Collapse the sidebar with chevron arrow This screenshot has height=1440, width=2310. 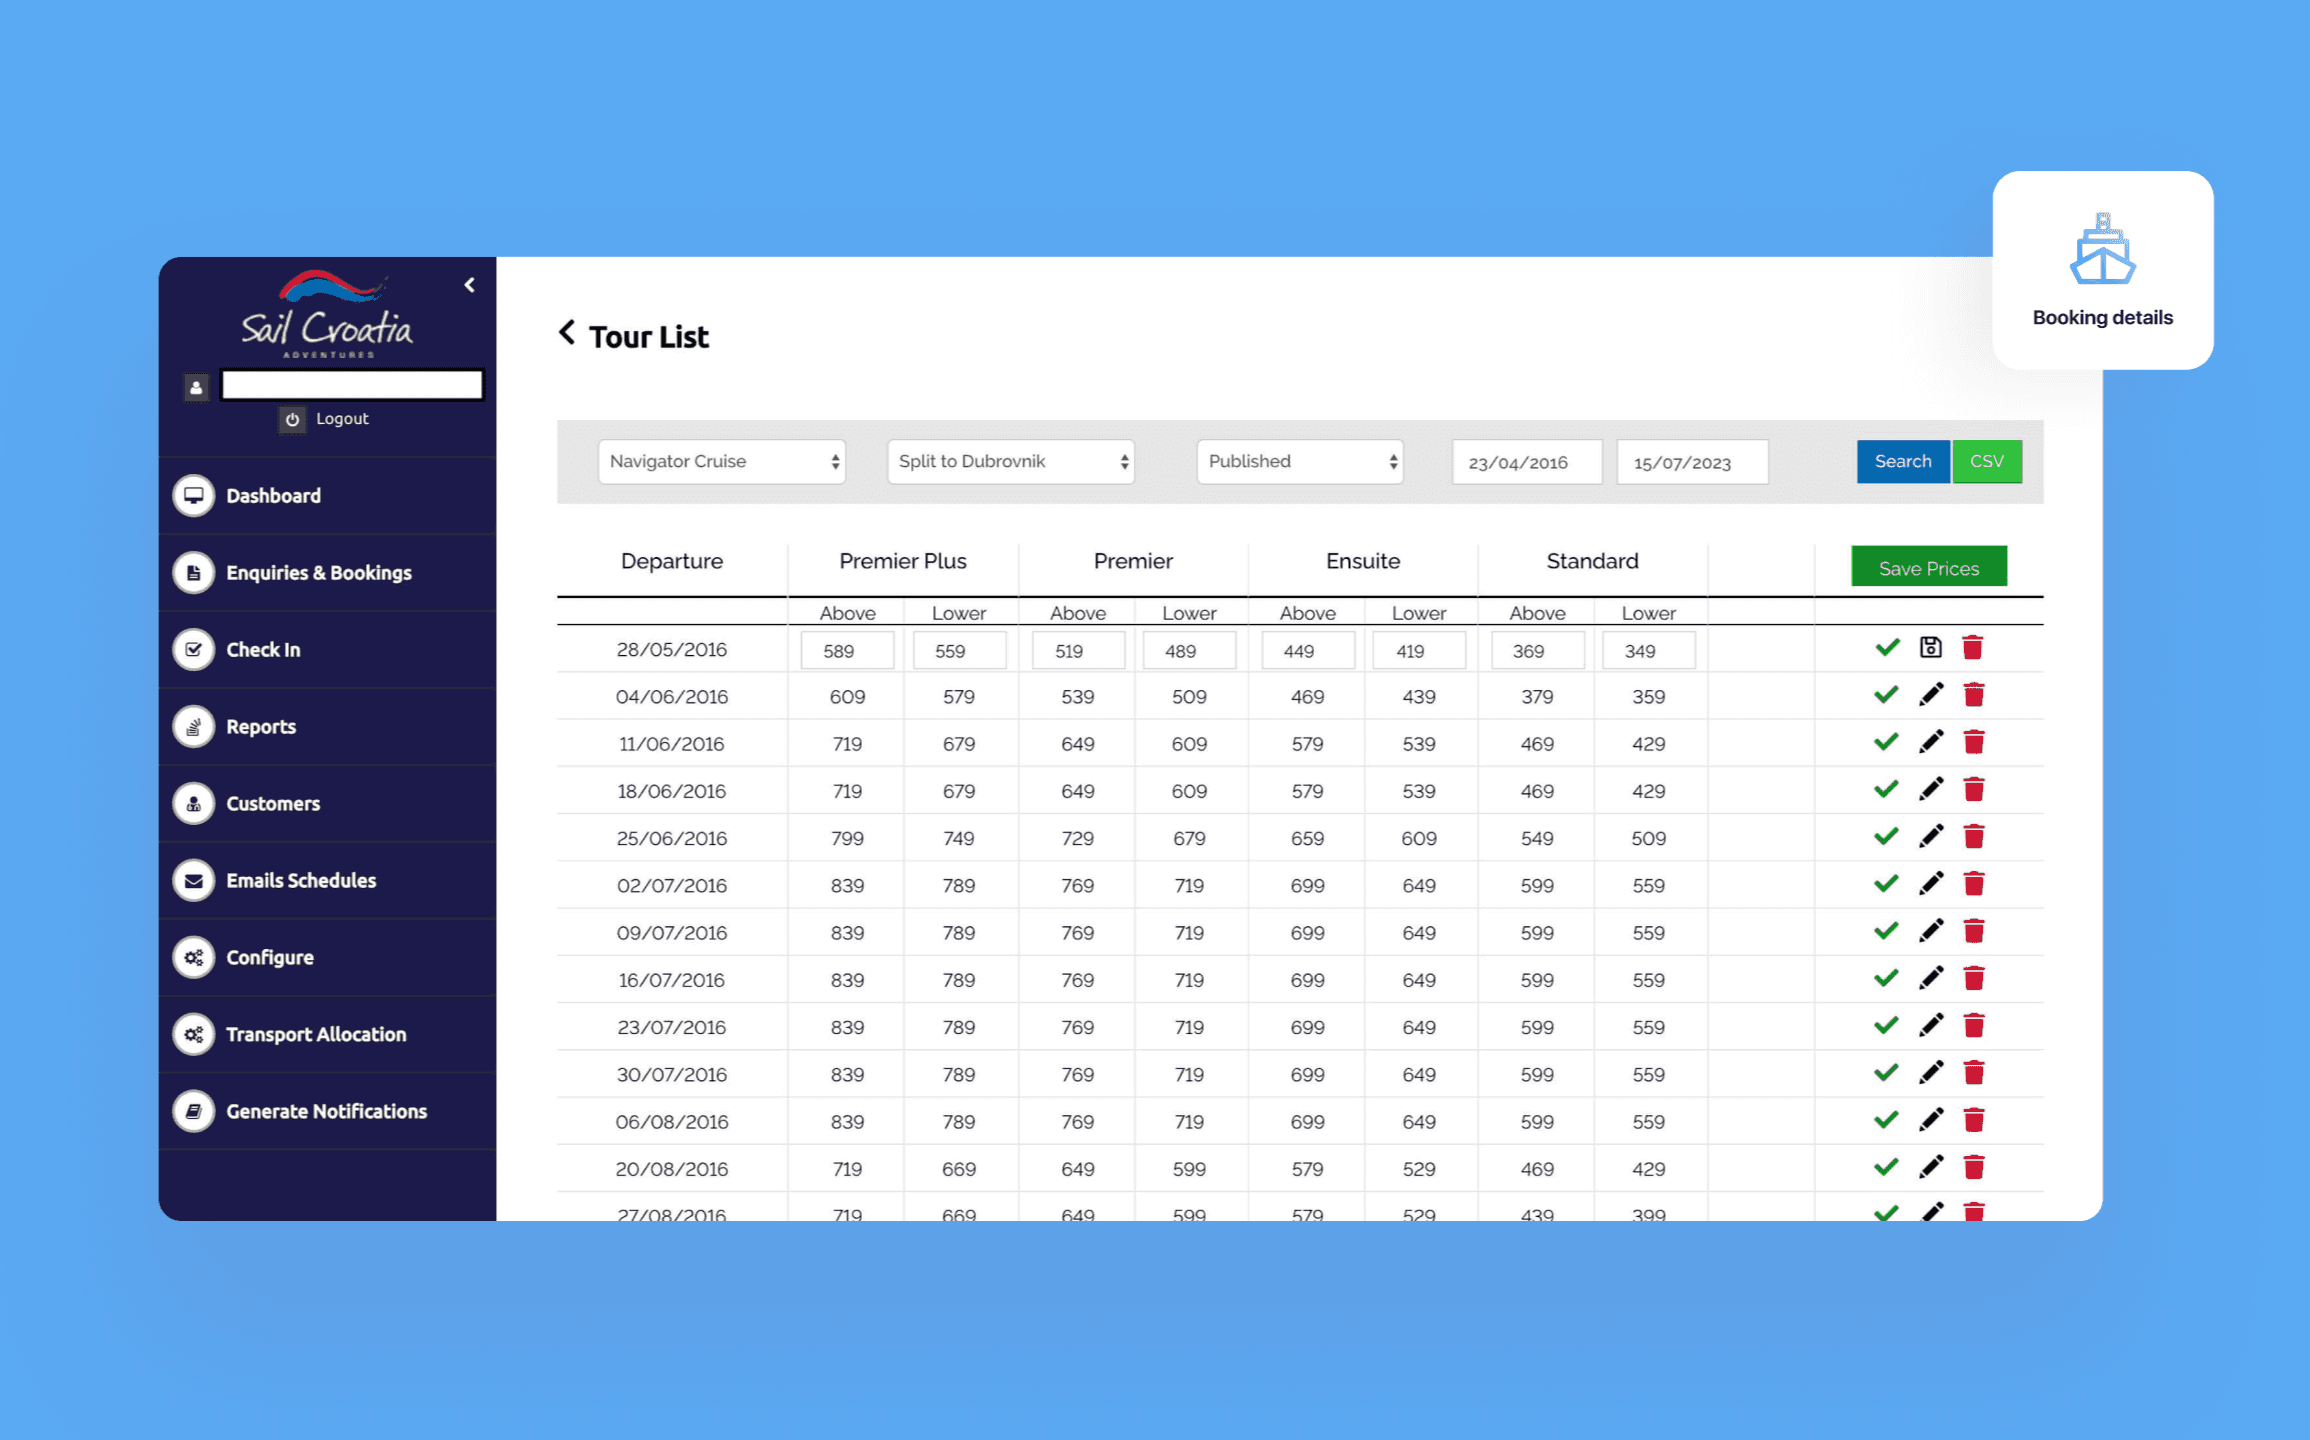point(469,285)
